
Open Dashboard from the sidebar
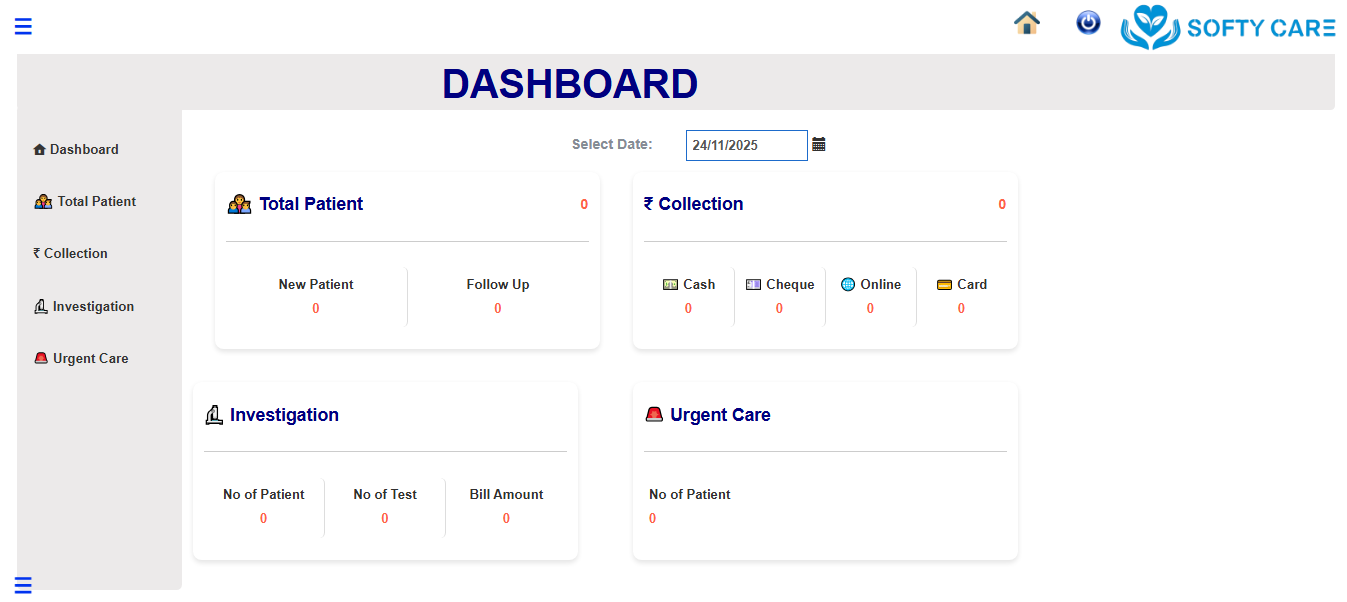coord(76,149)
